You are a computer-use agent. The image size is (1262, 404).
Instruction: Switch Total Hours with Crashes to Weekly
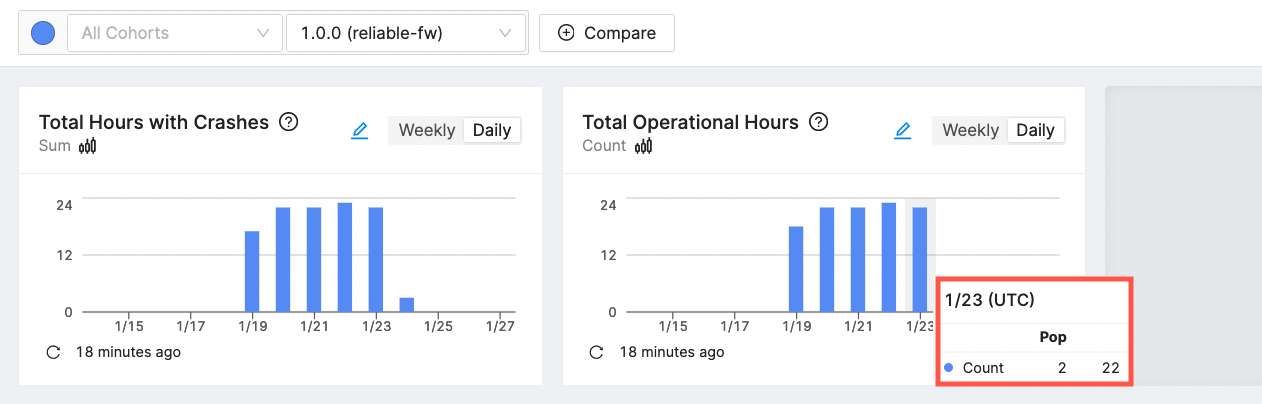(427, 130)
